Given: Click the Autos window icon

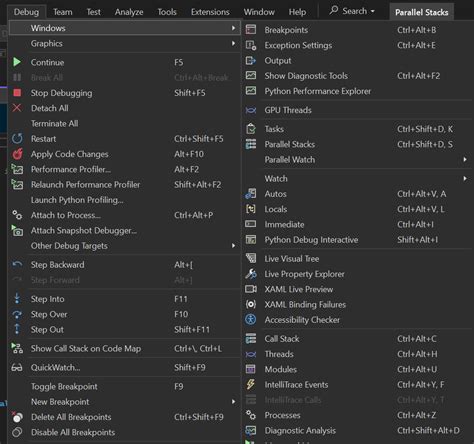Looking at the screenshot, I should [251, 194].
